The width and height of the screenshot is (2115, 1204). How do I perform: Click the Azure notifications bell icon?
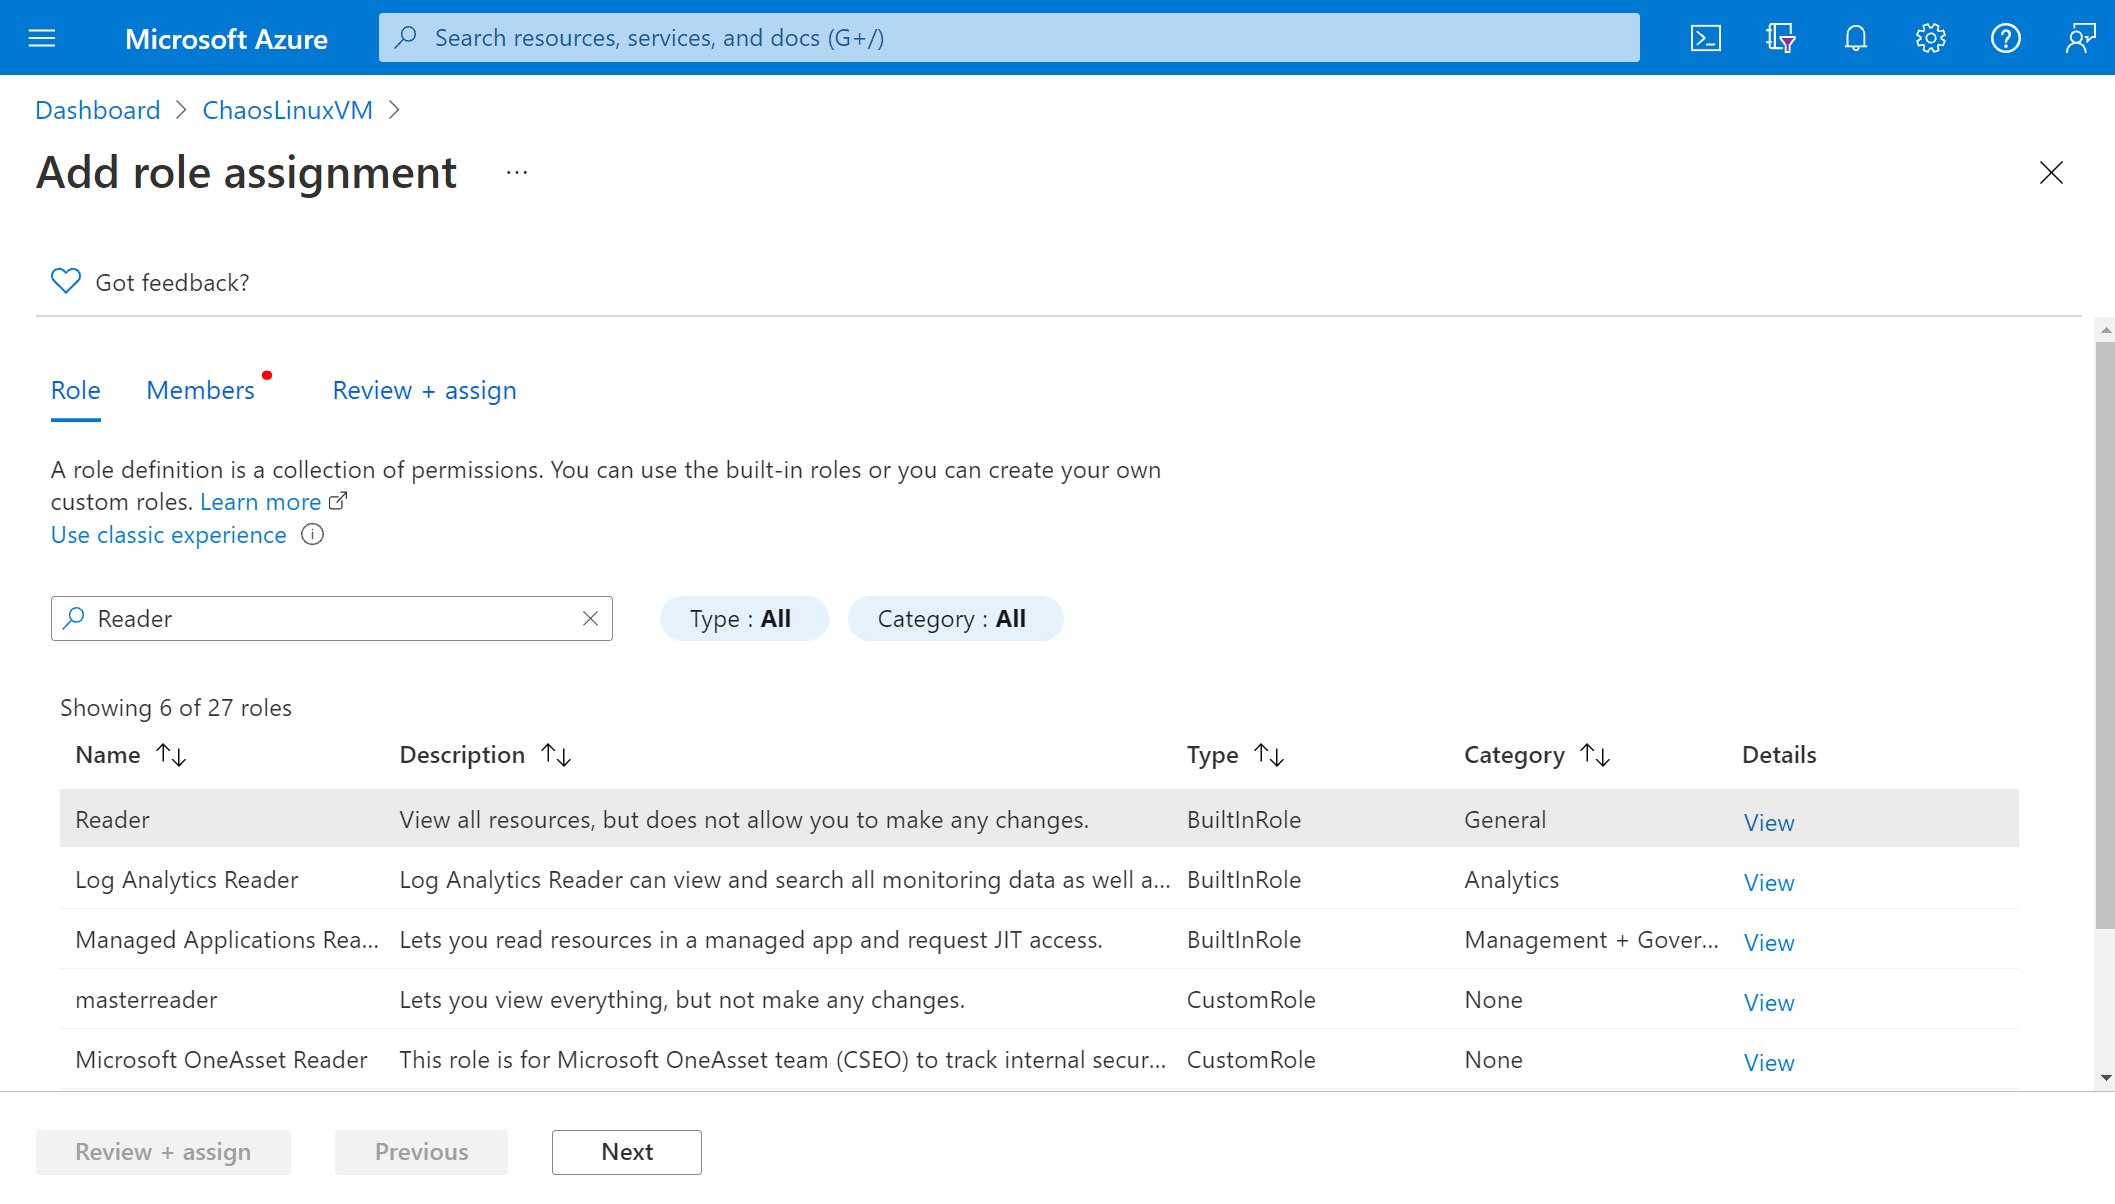1855,38
